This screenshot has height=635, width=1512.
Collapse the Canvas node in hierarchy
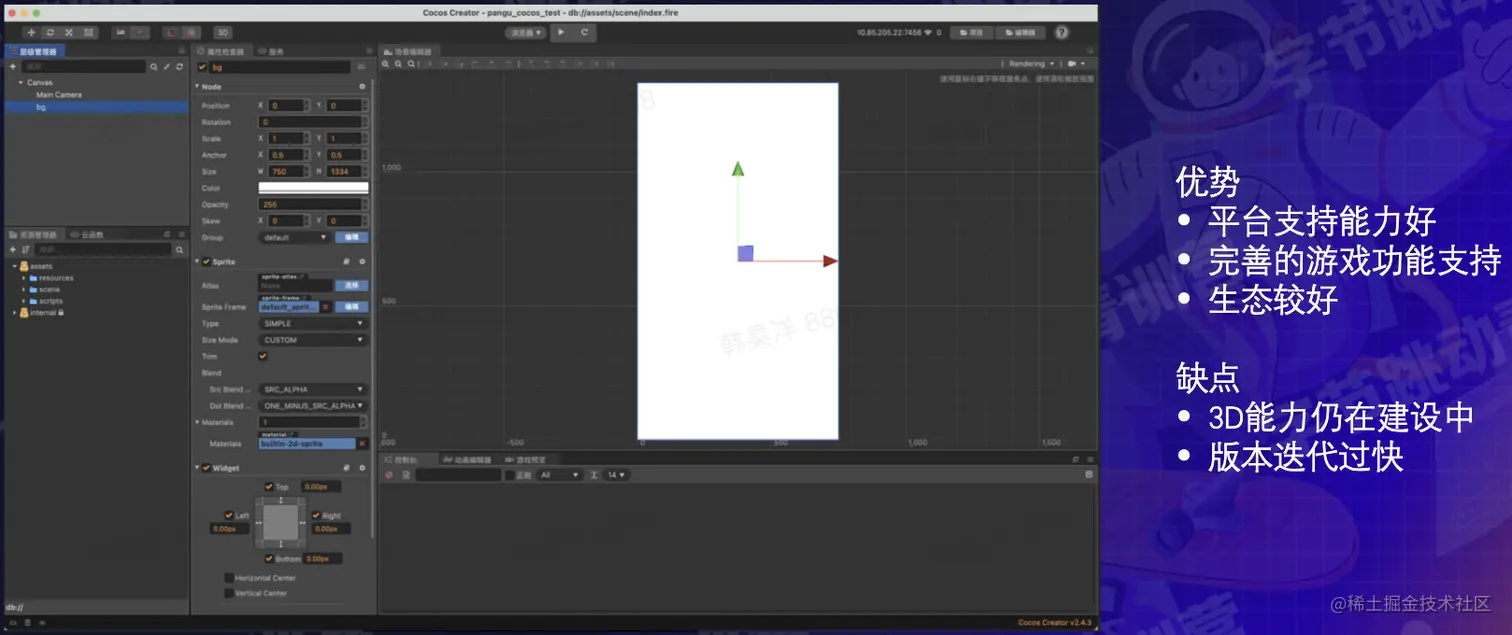click(20, 82)
